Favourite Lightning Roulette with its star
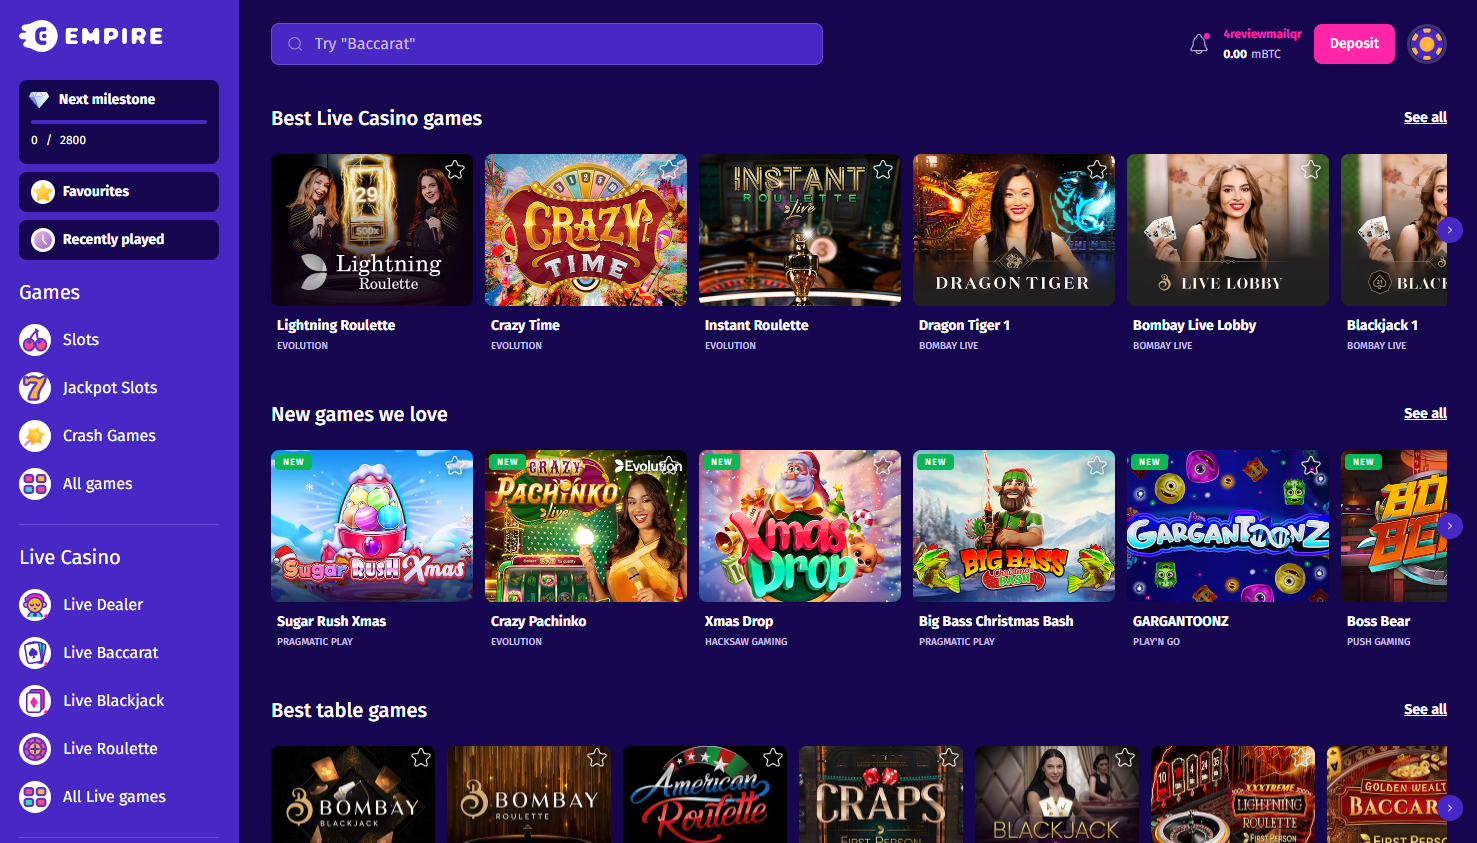1477x843 pixels. pyautogui.click(x=455, y=170)
